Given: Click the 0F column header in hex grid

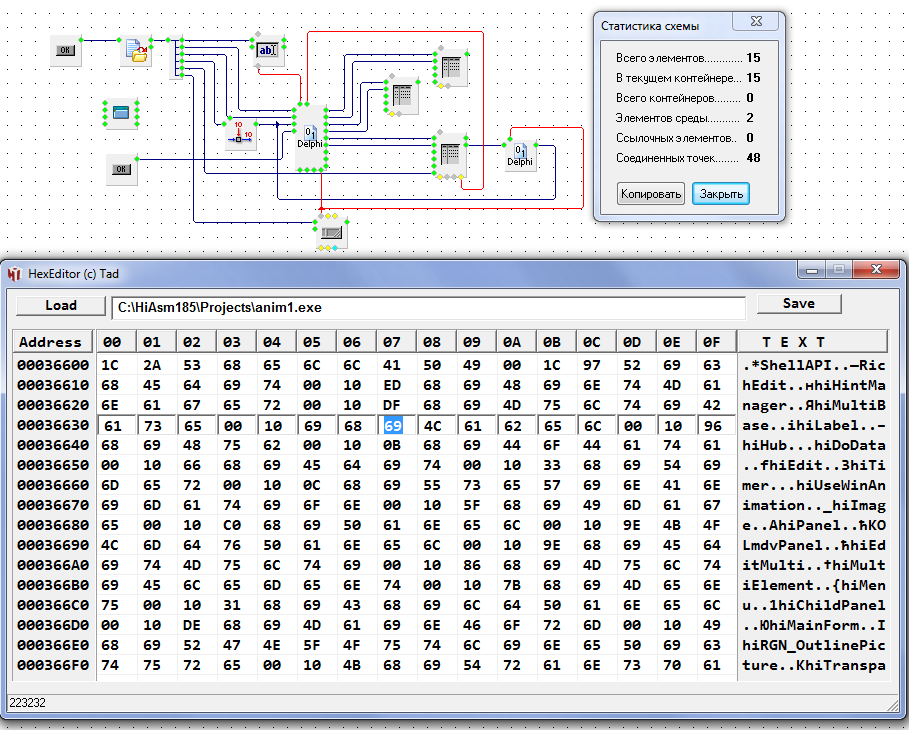Looking at the screenshot, I should click(x=712, y=342).
